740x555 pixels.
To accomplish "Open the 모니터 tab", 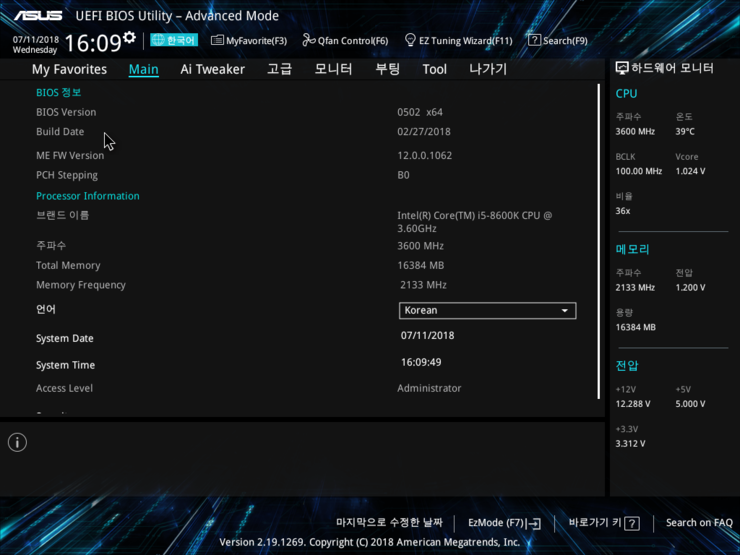I will click(333, 69).
